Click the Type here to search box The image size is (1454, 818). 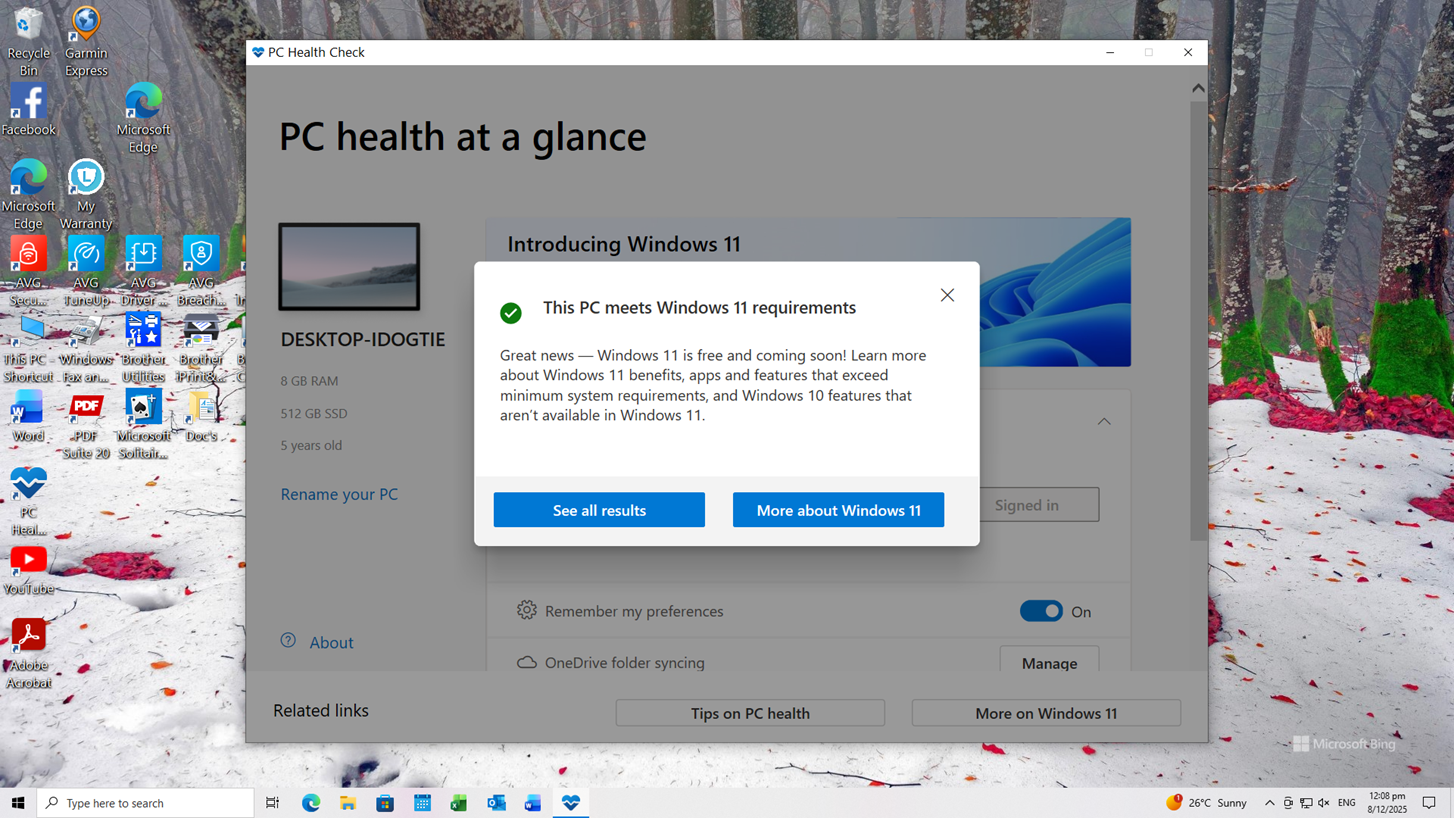click(x=146, y=803)
